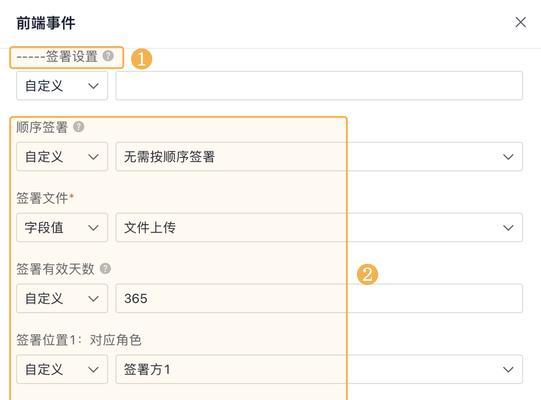Viewport: 541px width, 400px height.
Task: Click help icon next to 签署有效天数
Action: (x=106, y=268)
